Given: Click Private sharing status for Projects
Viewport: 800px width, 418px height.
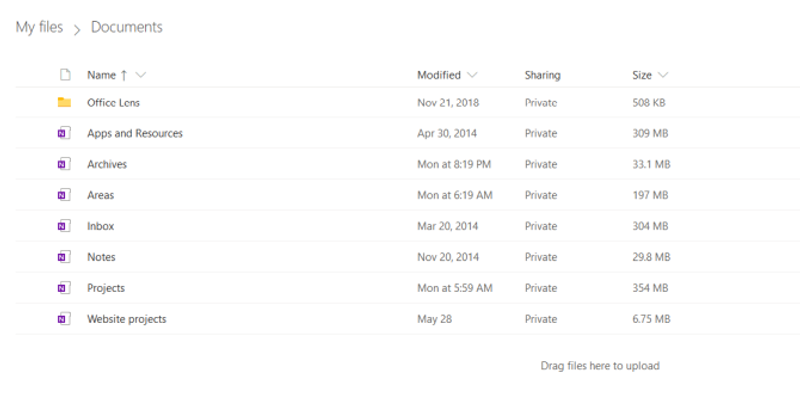Looking at the screenshot, I should click(541, 288).
